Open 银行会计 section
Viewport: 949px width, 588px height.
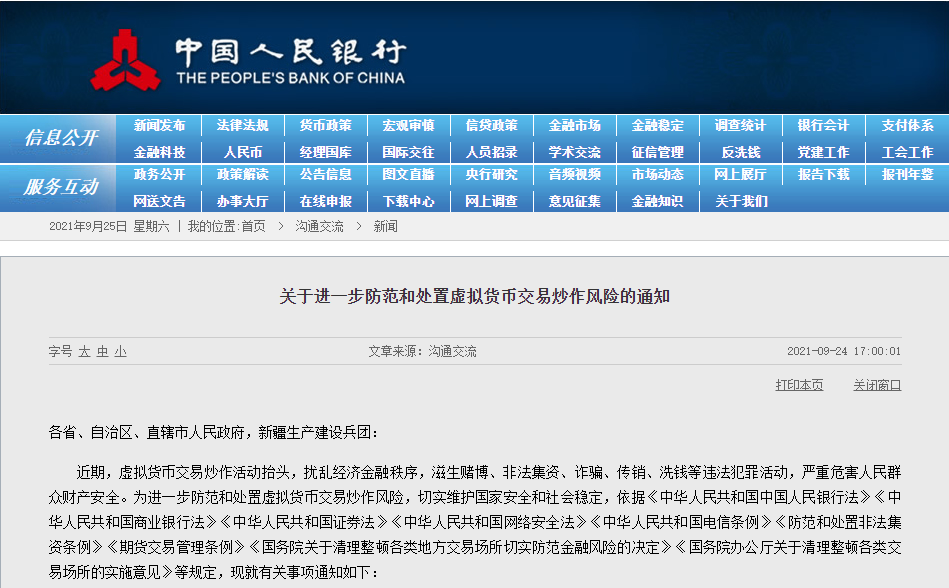[x=823, y=125]
